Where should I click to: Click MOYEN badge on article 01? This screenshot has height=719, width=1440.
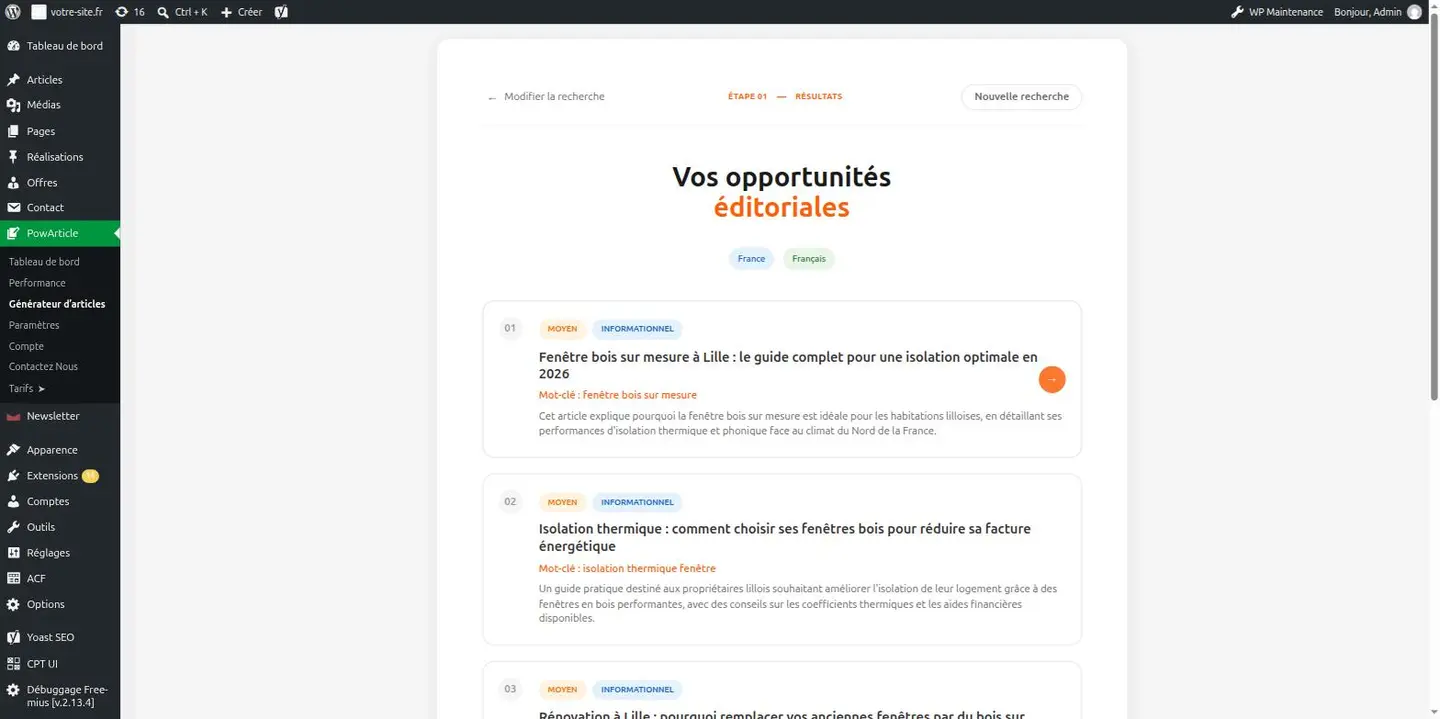click(562, 329)
